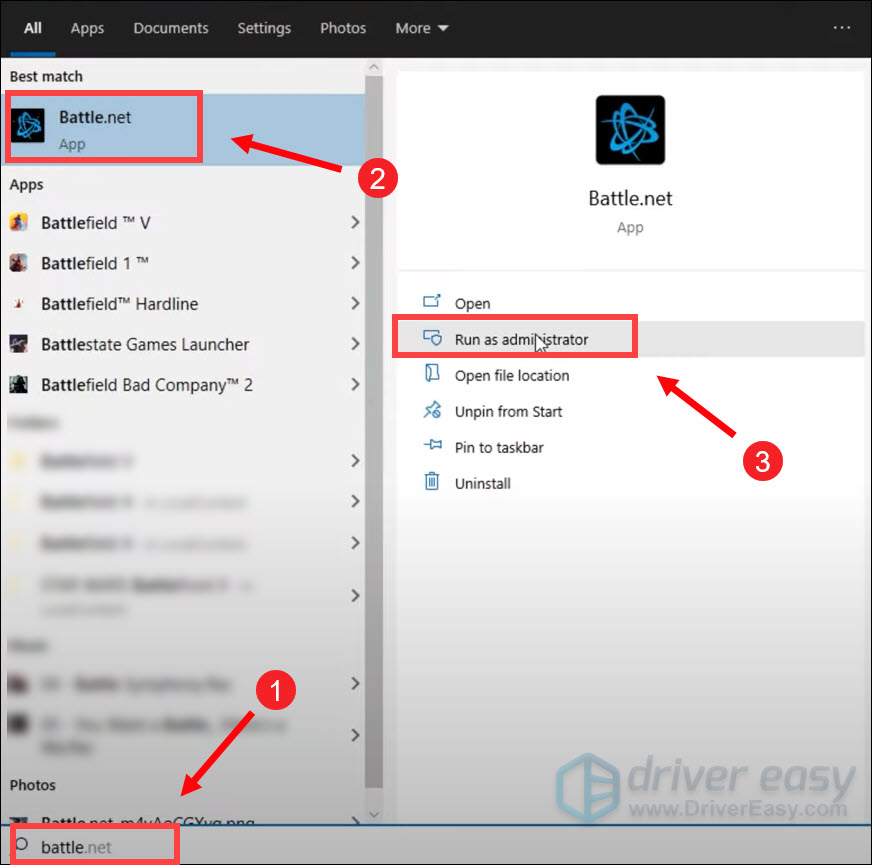Click the Uninstall trash icon
Viewport: 872px width, 865px height.
(434, 483)
